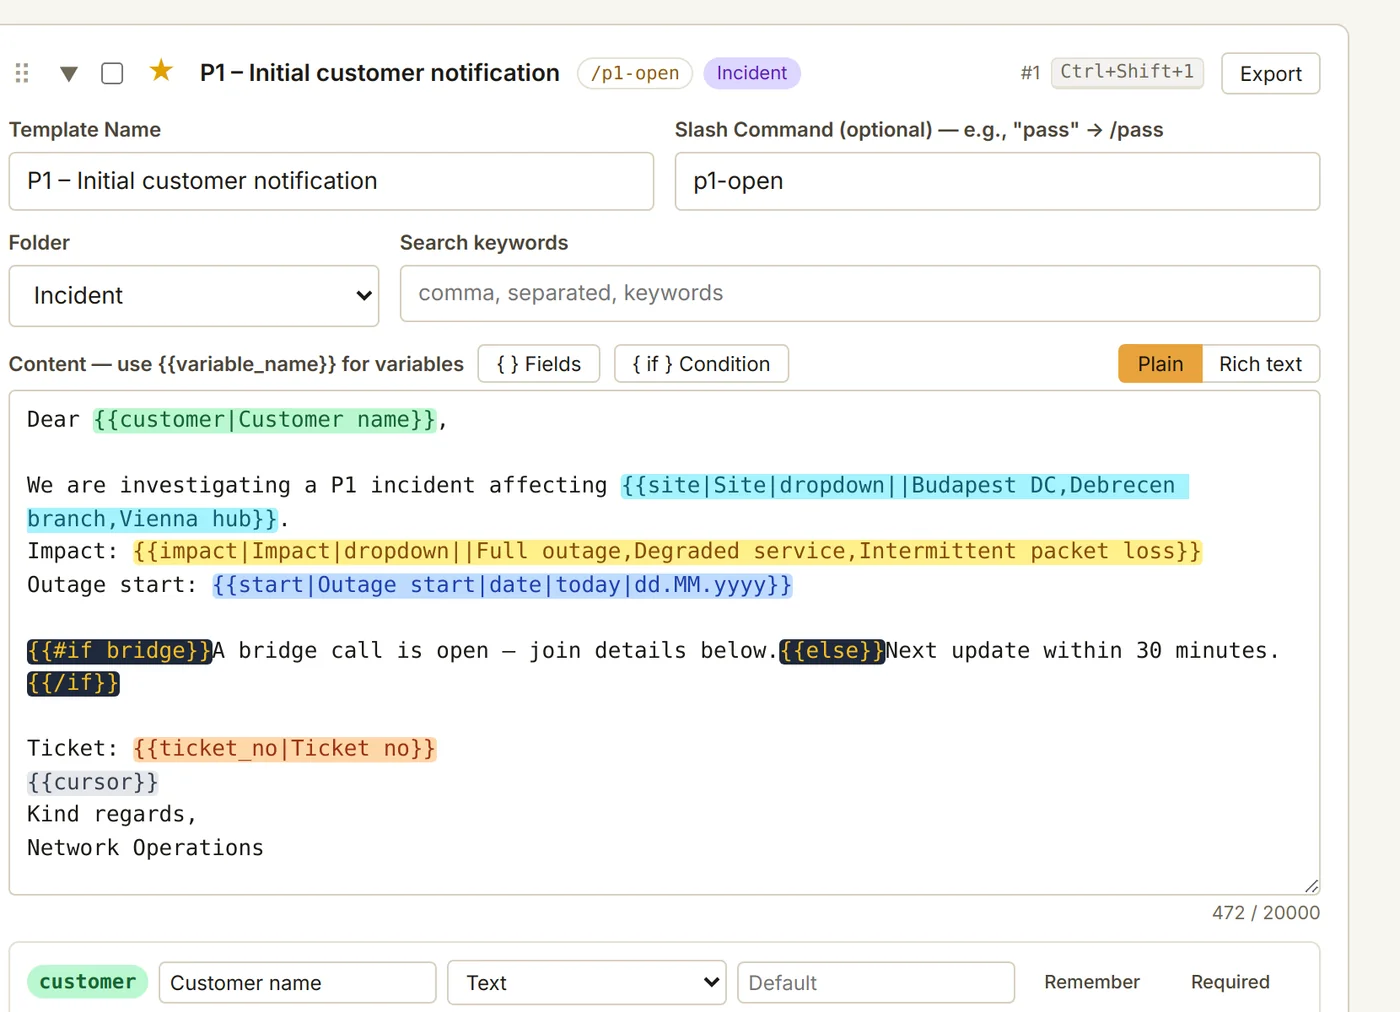Click the /p1-open slash command badge

(635, 73)
